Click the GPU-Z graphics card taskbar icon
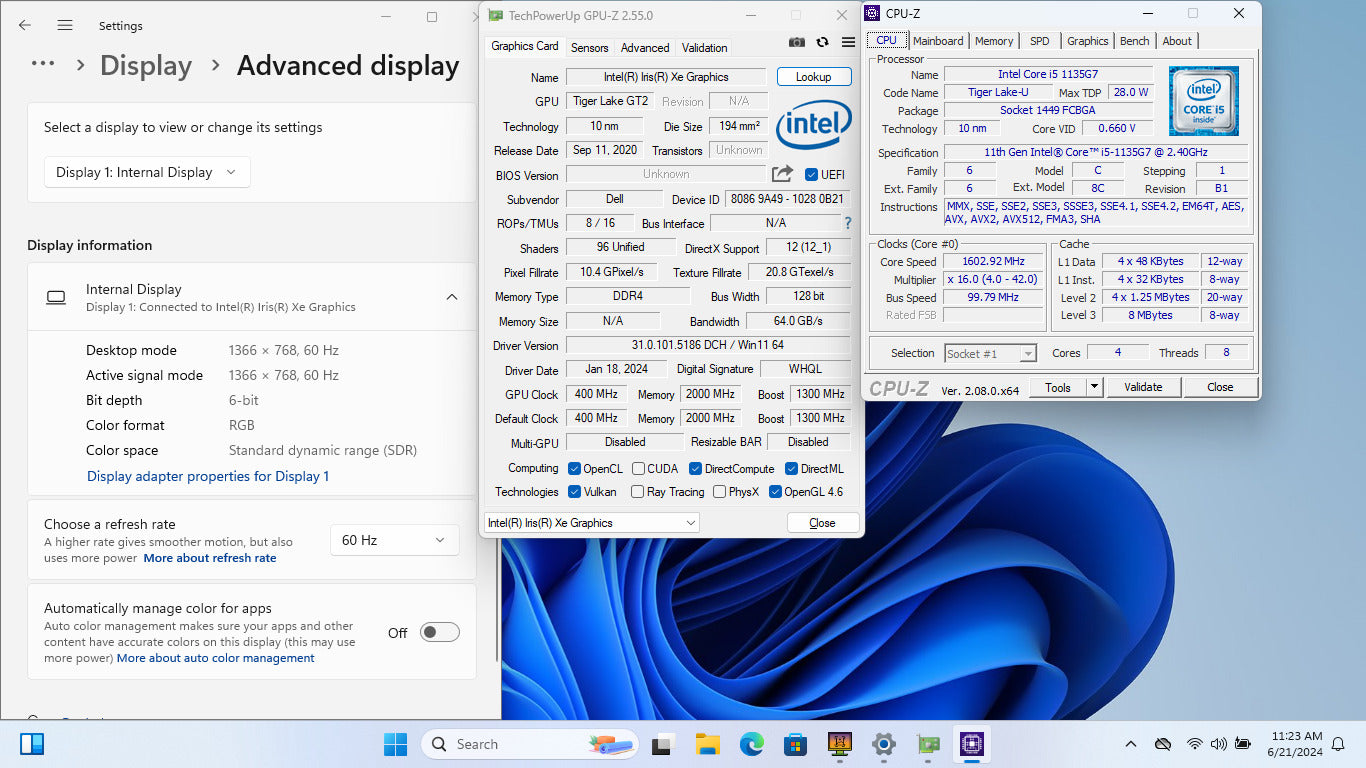Image resolution: width=1366 pixels, height=768 pixels. pyautogui.click(x=928, y=744)
